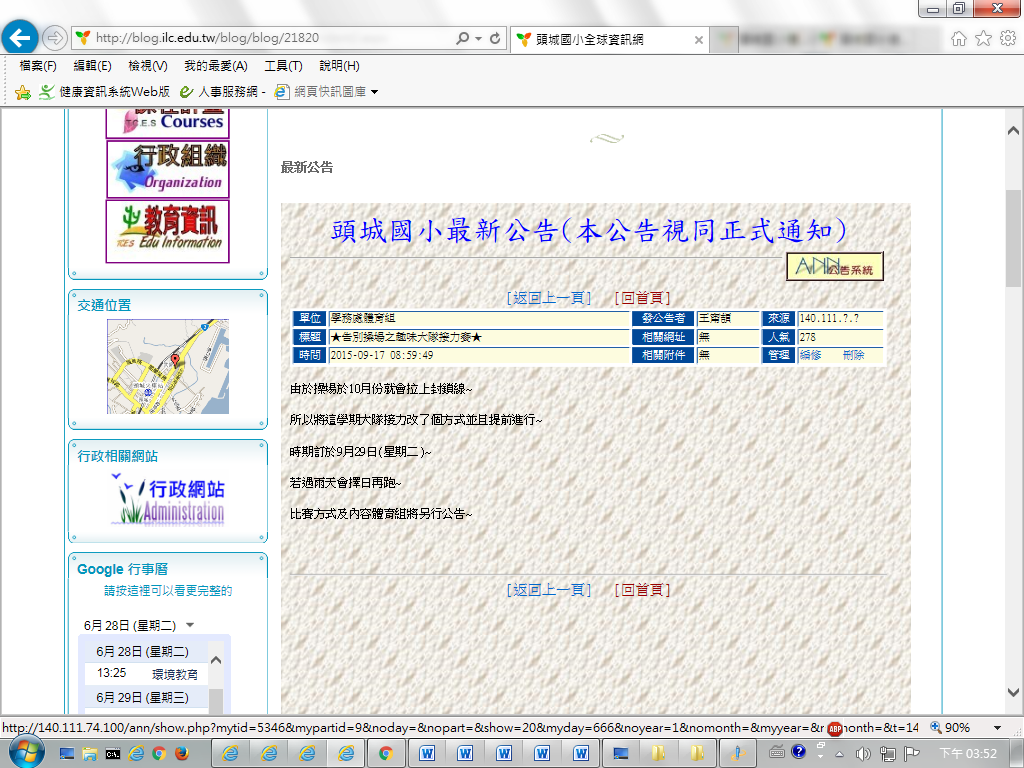
Task: Open the Favorites star icon
Action: [983, 39]
